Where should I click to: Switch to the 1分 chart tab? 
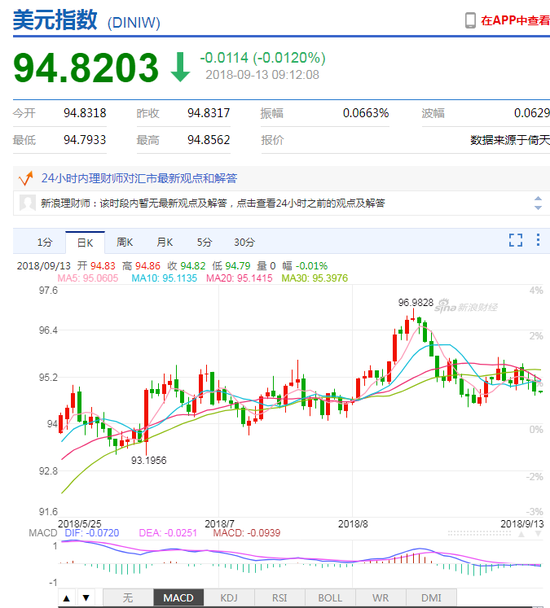pos(45,242)
